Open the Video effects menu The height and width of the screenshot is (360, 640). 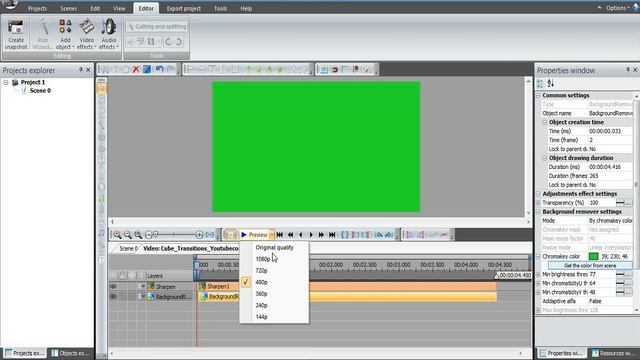(87, 34)
